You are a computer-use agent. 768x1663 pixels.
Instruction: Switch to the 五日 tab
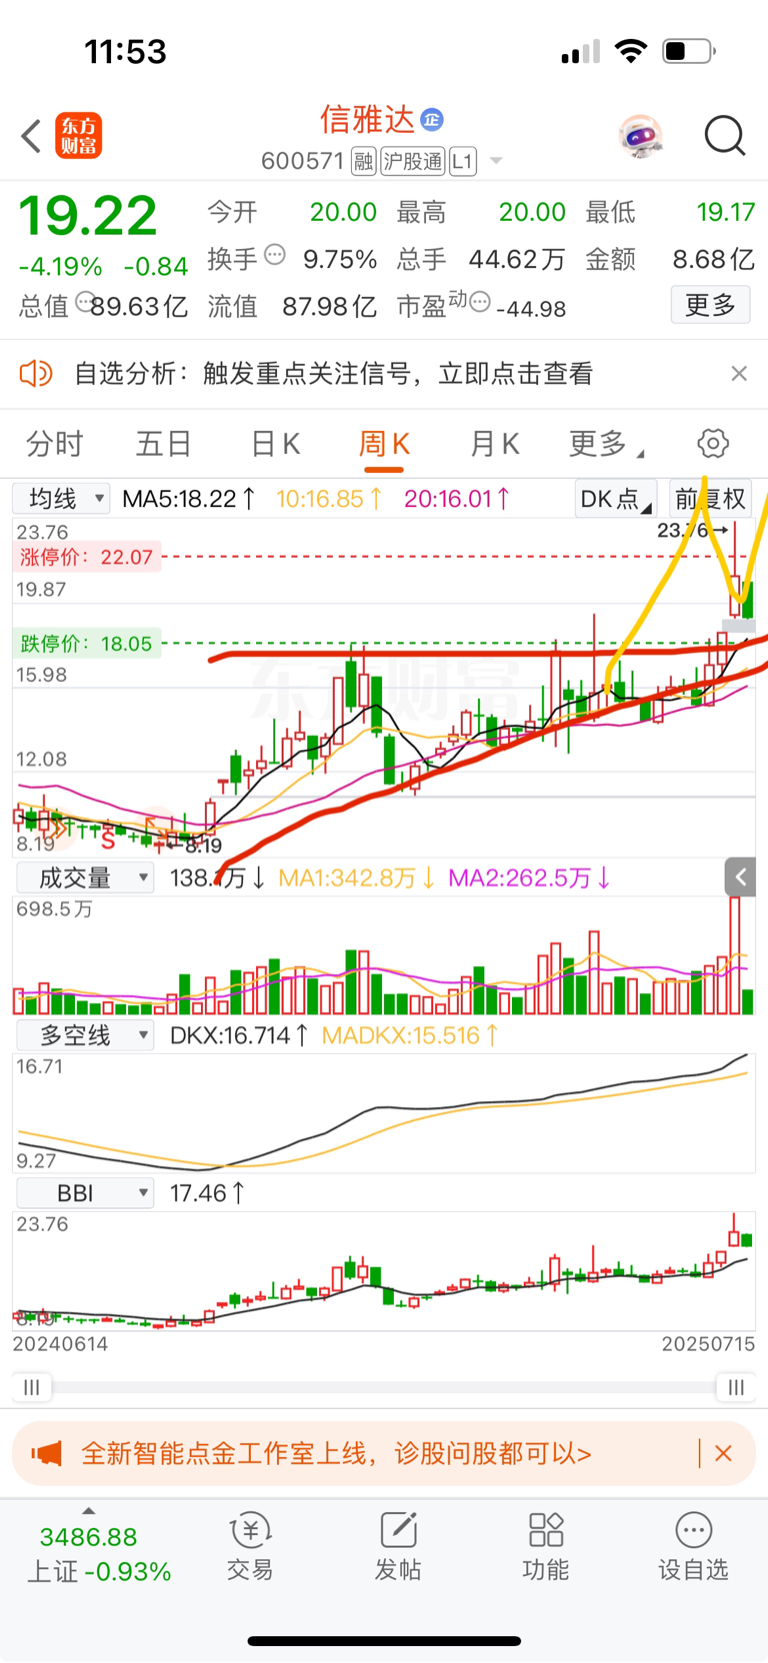(164, 443)
